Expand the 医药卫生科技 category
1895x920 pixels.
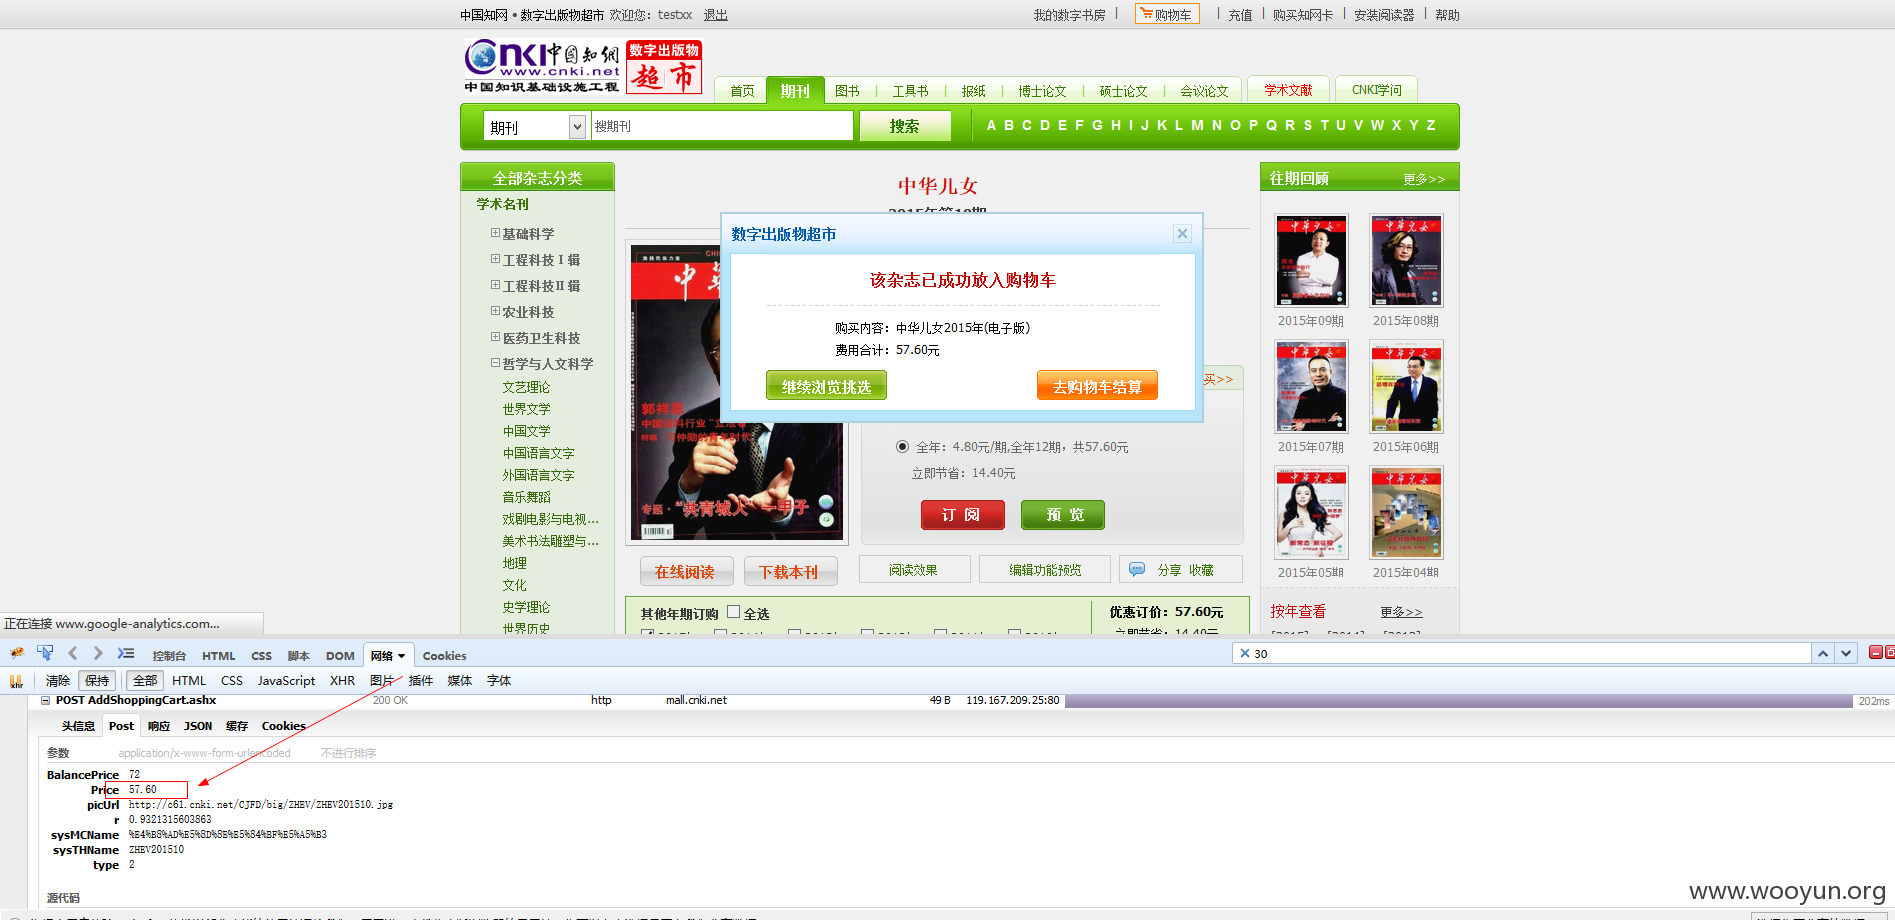(x=495, y=337)
